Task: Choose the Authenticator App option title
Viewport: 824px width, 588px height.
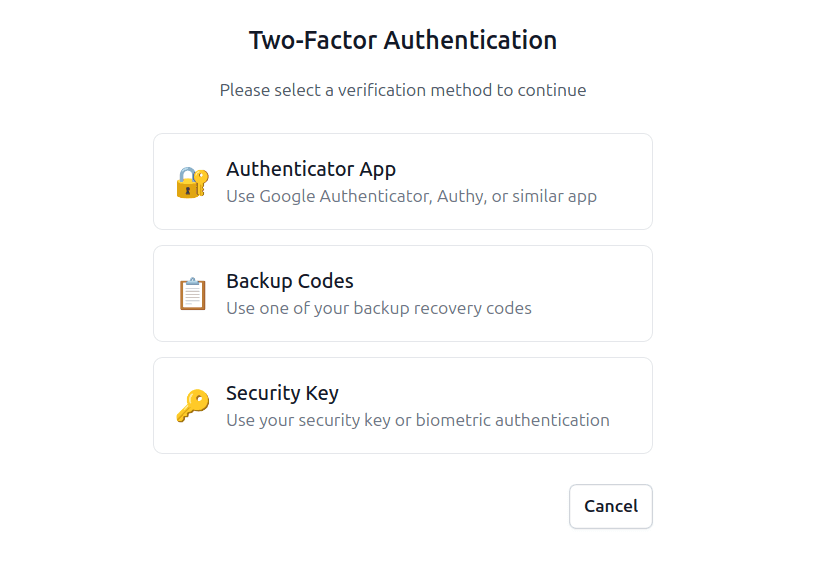Action: (x=311, y=169)
